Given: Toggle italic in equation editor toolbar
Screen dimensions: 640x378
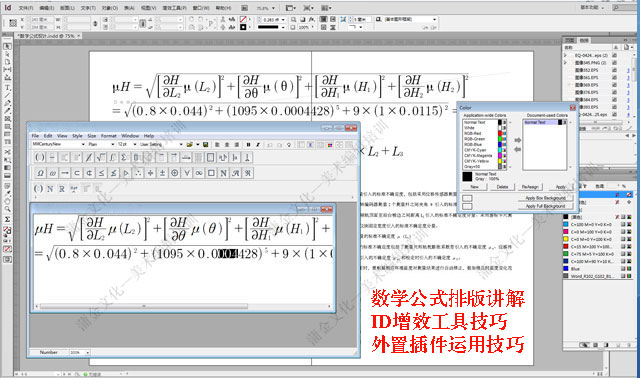Looking at the screenshot, I should click(x=258, y=145).
